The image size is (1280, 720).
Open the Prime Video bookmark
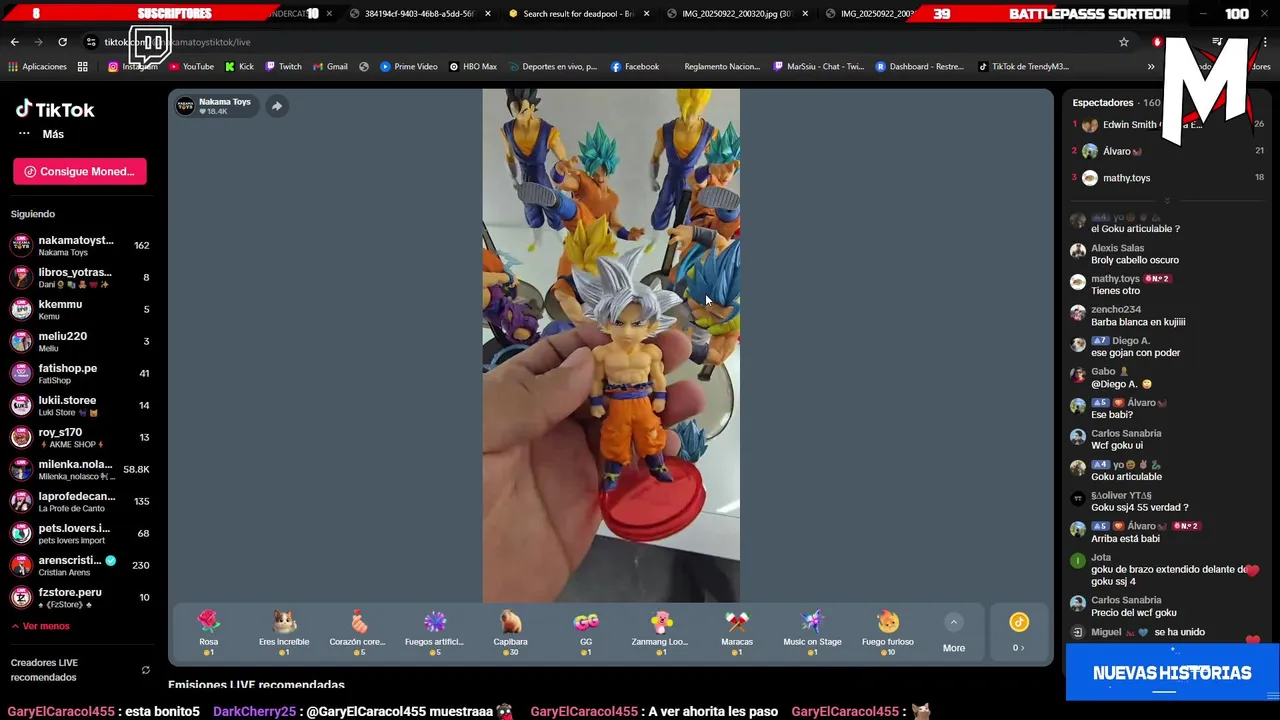(409, 67)
